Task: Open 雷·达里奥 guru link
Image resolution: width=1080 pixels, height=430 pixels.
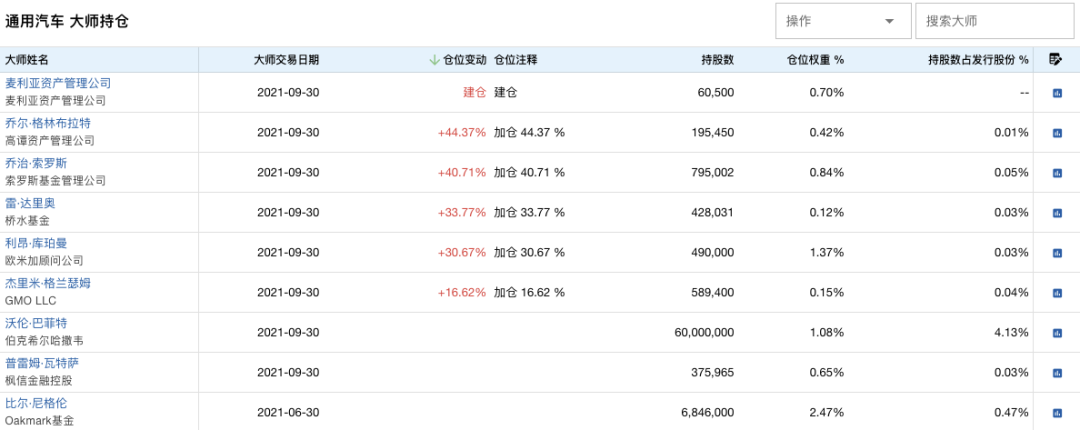Action: coord(30,203)
